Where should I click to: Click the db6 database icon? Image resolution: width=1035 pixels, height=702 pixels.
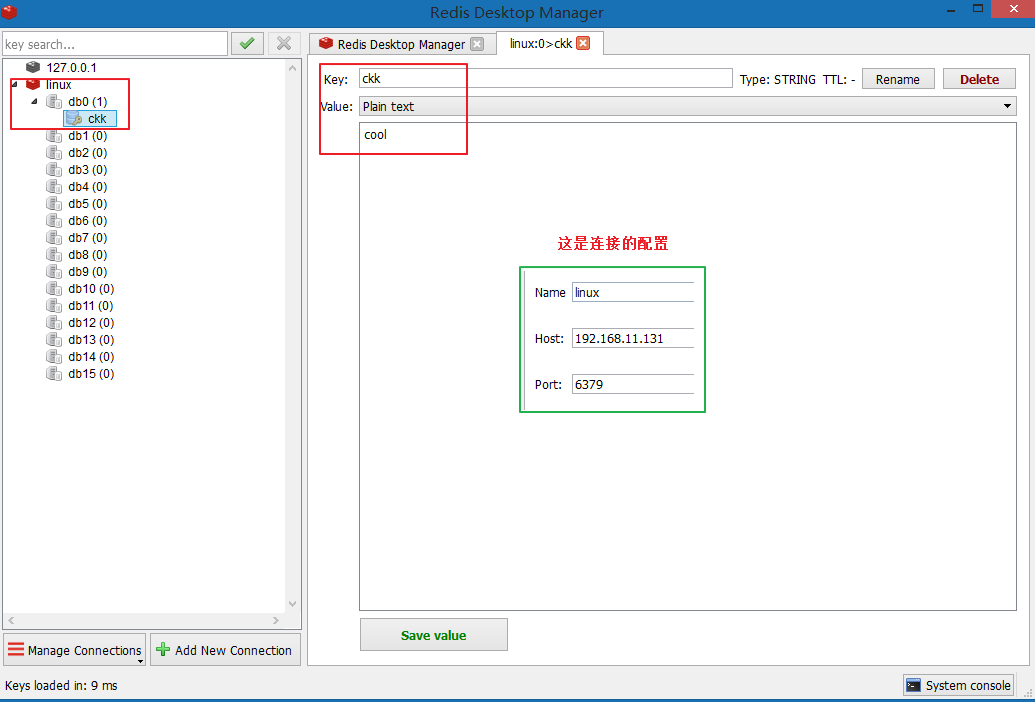click(x=54, y=220)
